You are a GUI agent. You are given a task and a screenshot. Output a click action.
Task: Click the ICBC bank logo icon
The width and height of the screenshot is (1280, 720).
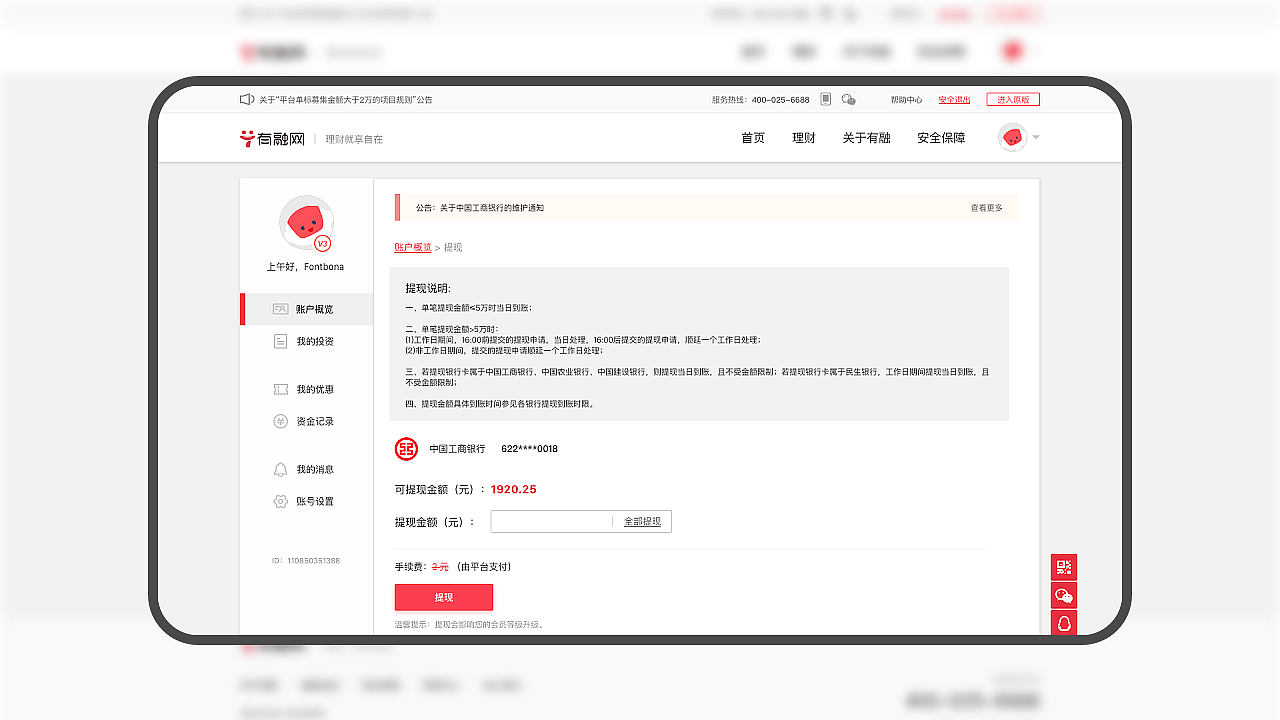(x=406, y=449)
